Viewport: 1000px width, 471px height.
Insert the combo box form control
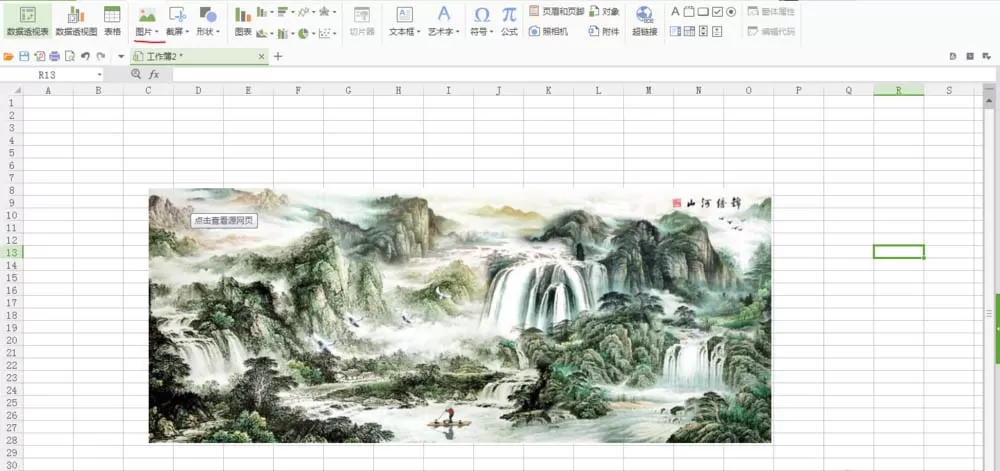[689, 31]
